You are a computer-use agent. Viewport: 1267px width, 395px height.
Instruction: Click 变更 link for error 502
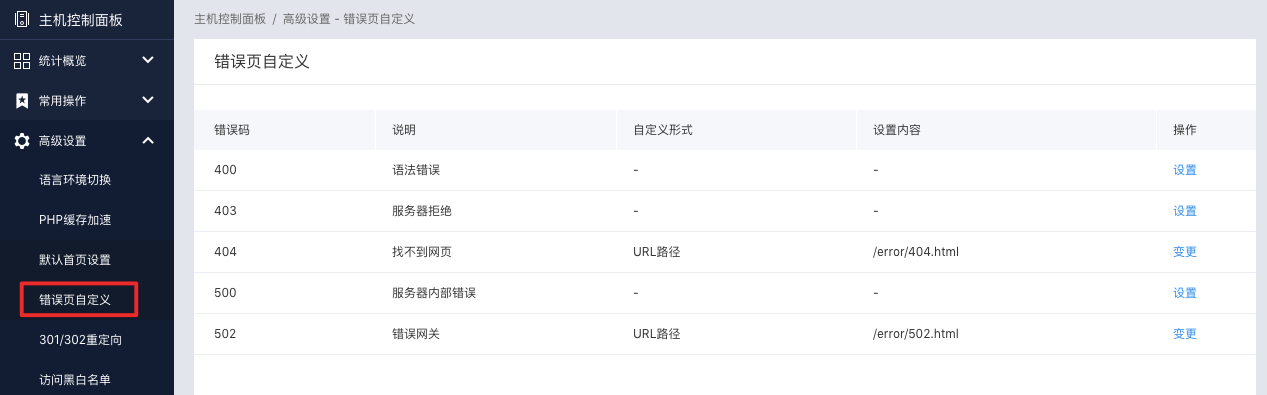[1185, 334]
